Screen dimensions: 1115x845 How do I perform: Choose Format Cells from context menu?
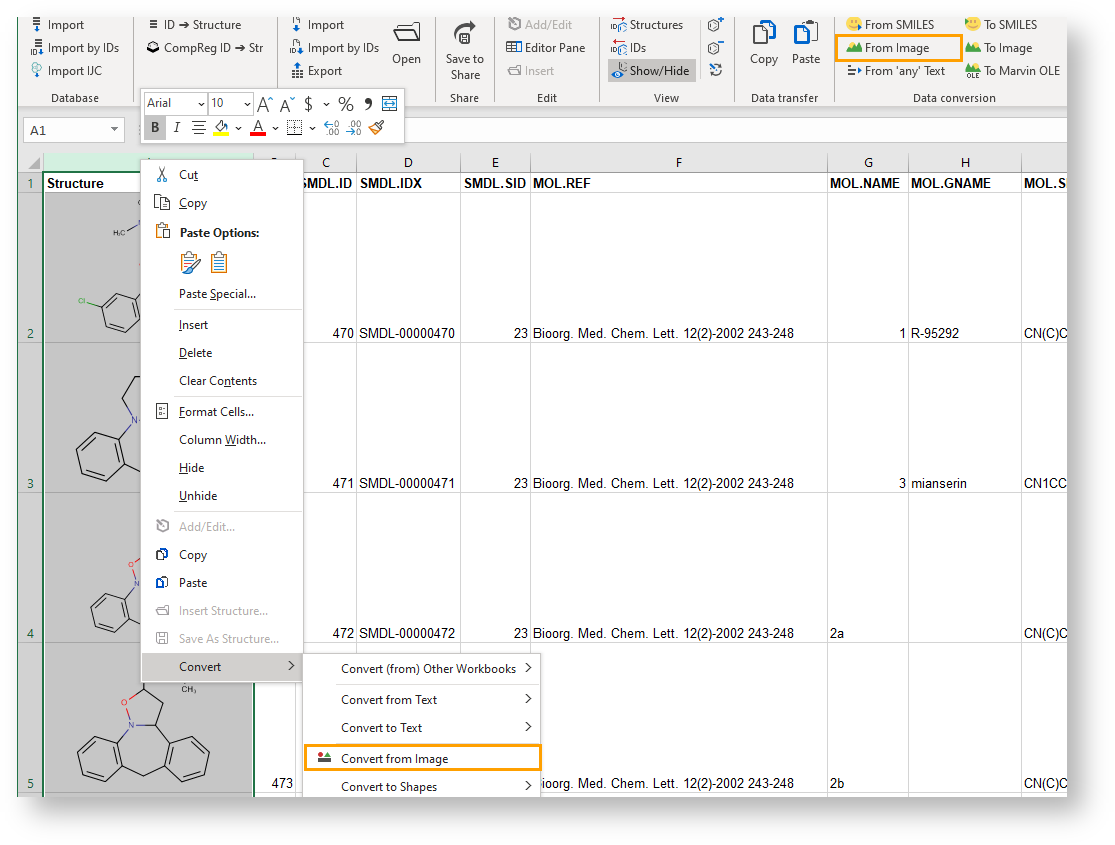[x=216, y=412]
